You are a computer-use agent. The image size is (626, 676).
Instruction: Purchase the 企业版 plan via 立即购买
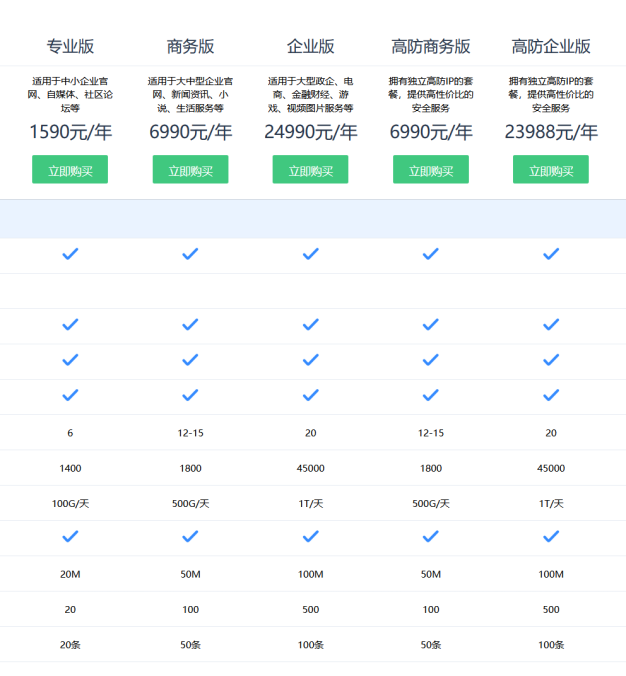tap(310, 169)
